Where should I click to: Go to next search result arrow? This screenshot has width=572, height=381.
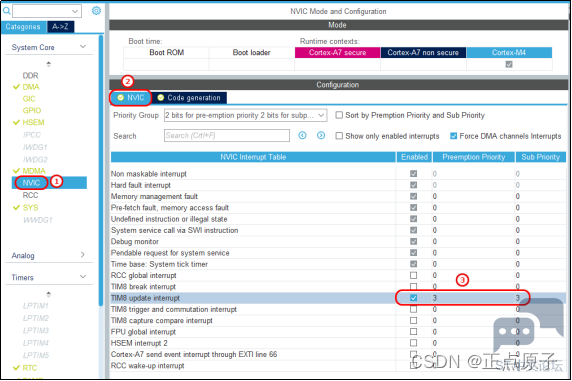tap(321, 135)
